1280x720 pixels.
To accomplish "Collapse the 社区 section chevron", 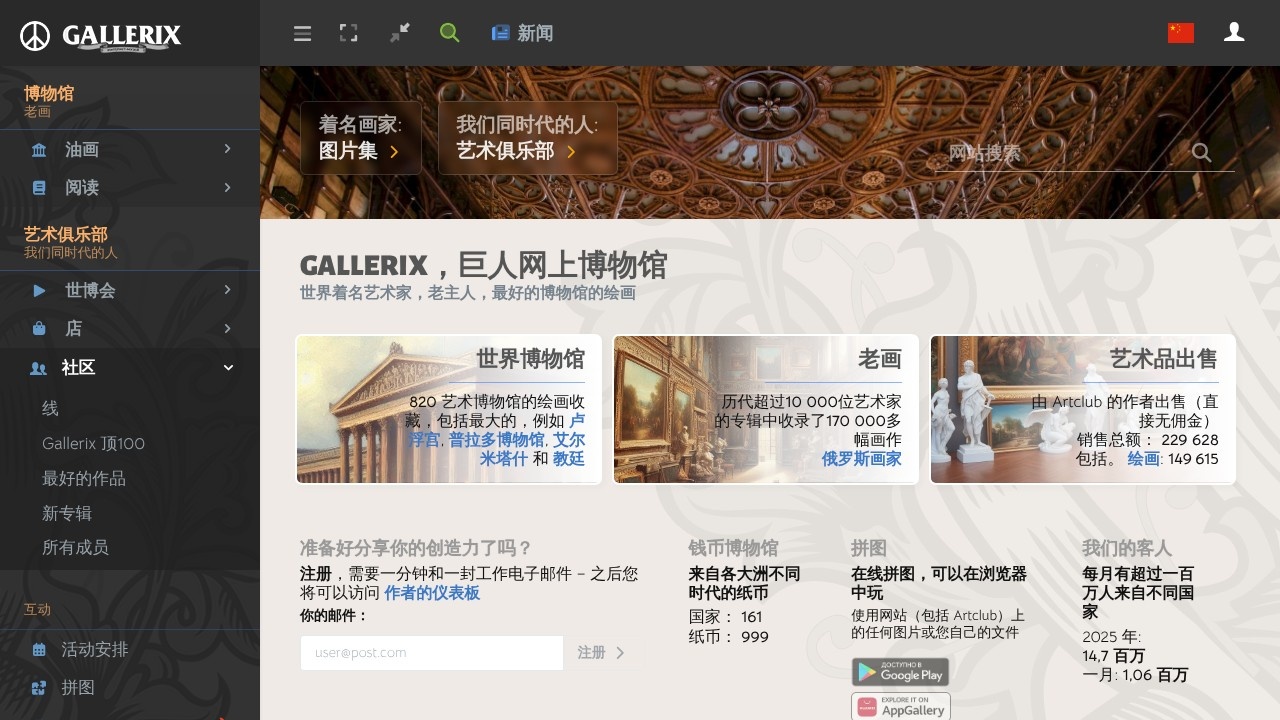I will [227, 367].
